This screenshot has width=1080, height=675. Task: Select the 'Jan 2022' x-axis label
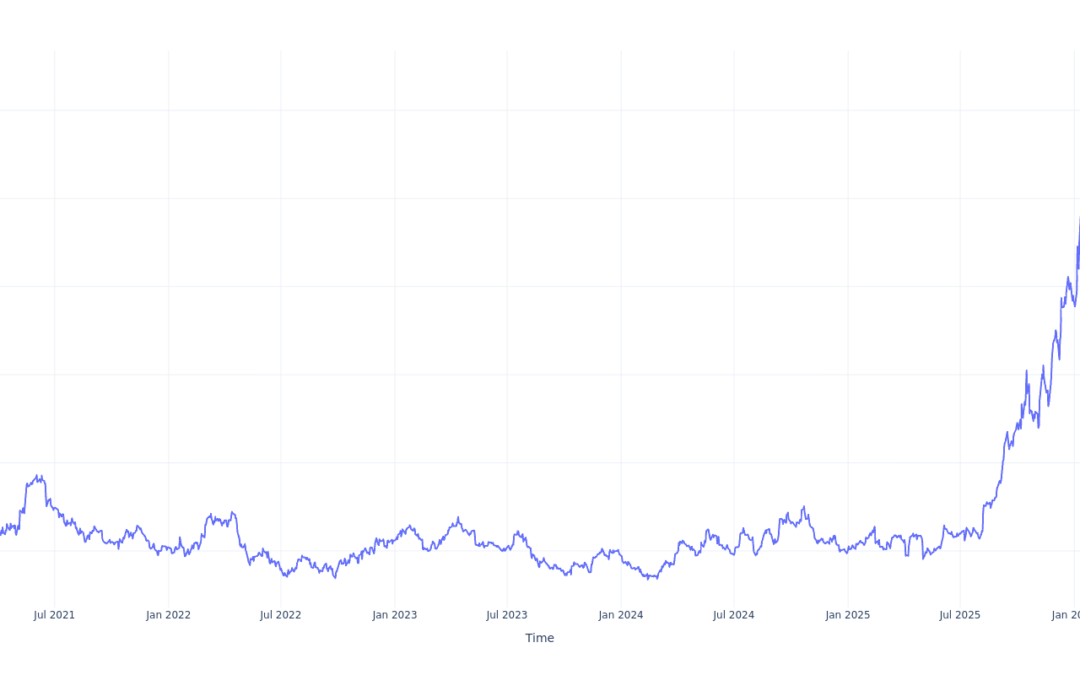[168, 615]
